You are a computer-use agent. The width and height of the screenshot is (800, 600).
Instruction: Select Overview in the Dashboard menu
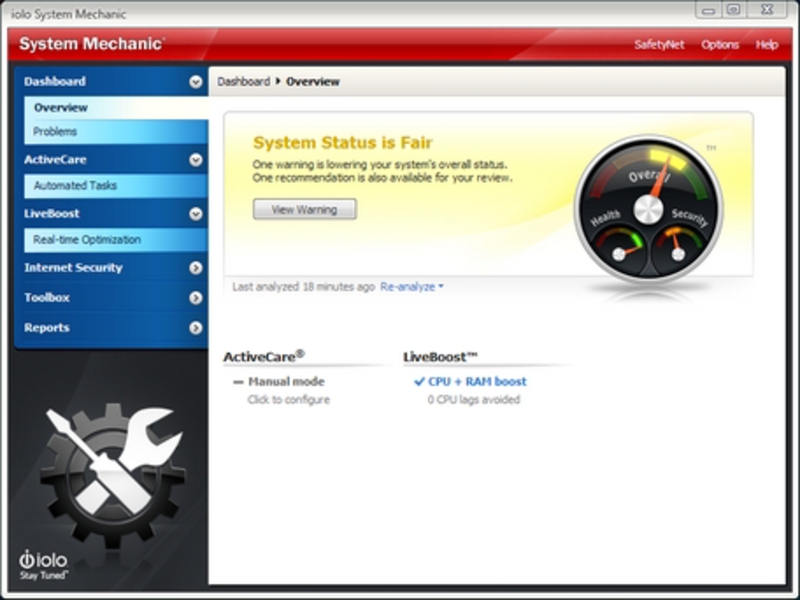click(x=116, y=108)
